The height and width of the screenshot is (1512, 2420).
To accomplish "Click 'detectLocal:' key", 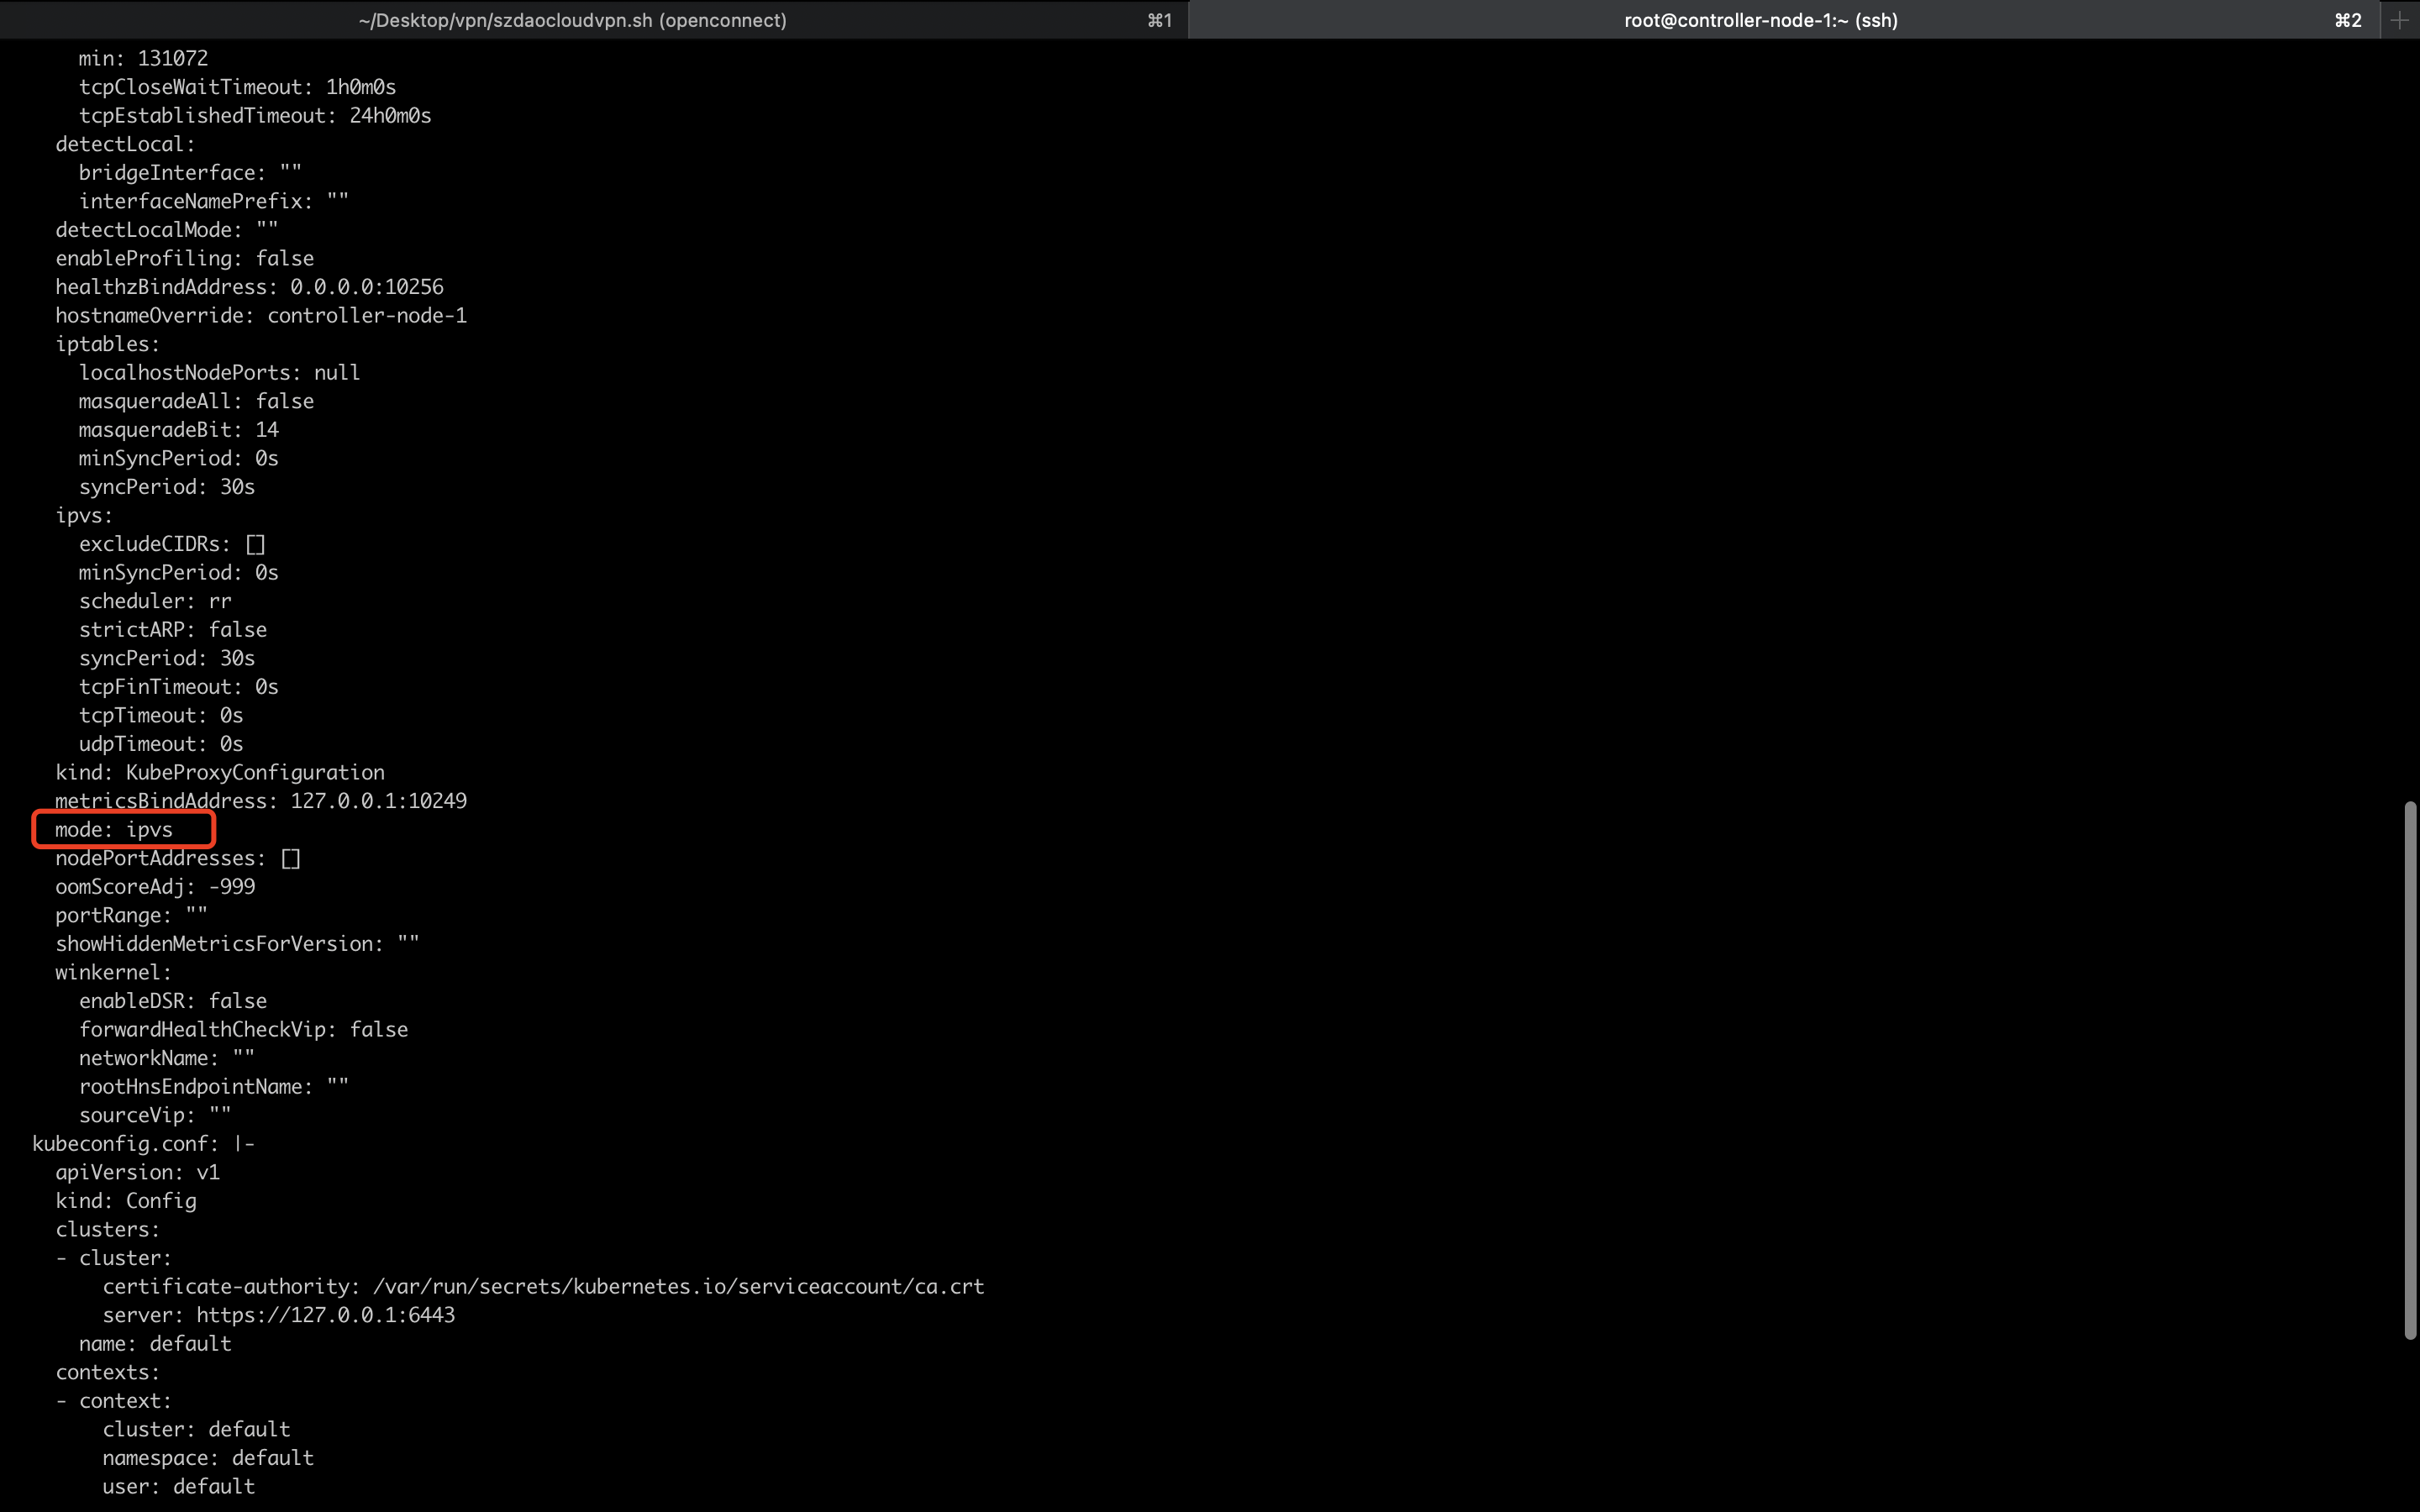I will pos(125,144).
